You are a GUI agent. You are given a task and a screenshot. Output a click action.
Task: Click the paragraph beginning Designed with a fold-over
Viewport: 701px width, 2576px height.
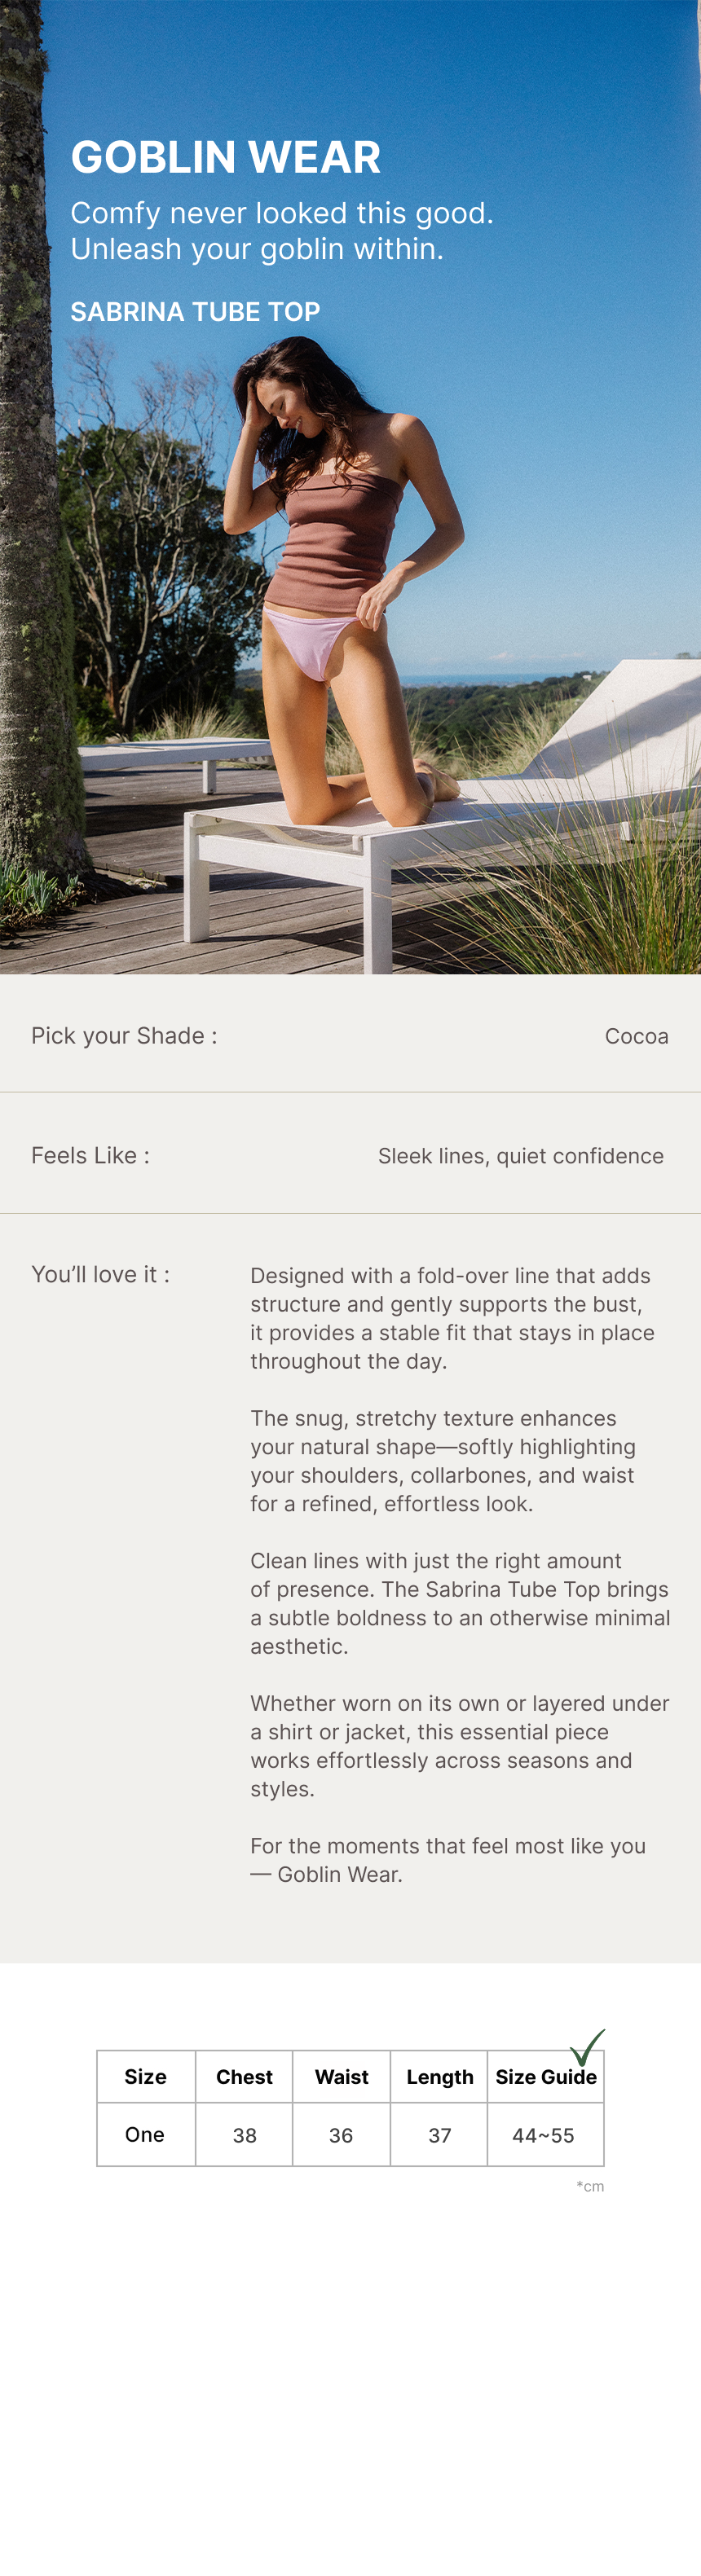(452, 1318)
